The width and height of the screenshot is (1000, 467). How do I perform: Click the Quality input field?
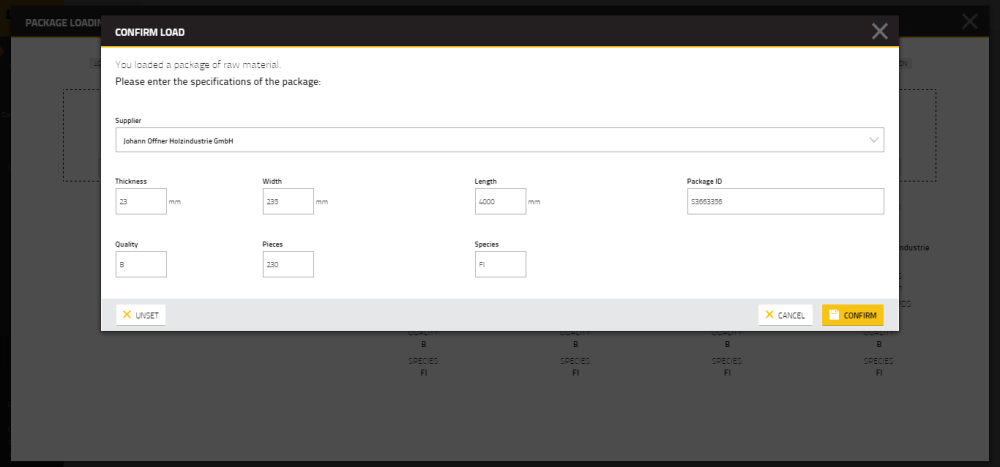141,264
